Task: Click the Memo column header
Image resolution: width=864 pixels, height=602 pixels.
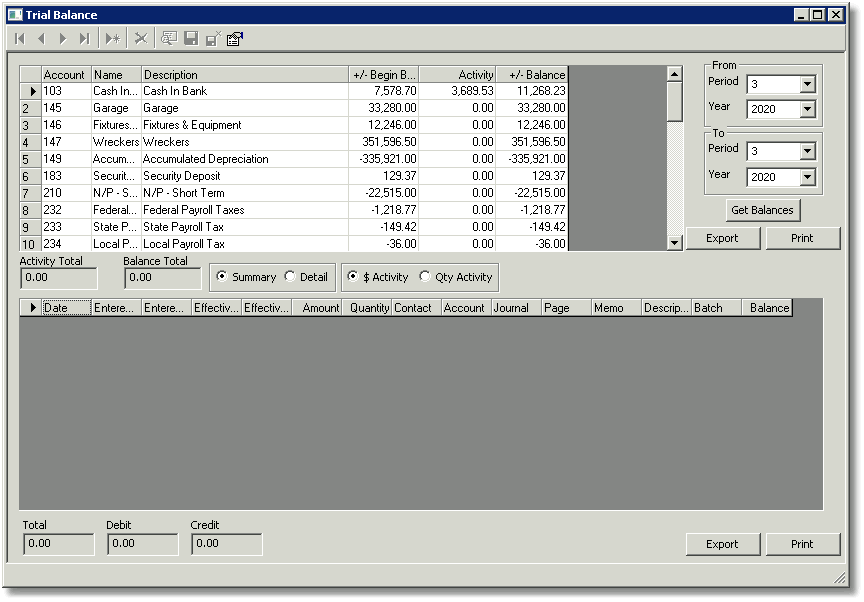Action: coord(617,308)
